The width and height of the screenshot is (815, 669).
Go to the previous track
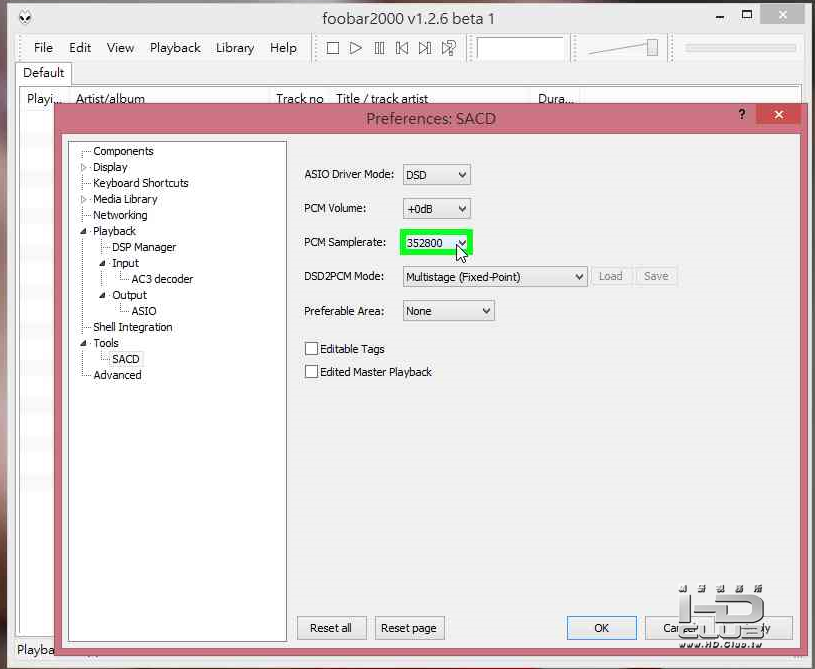point(402,48)
